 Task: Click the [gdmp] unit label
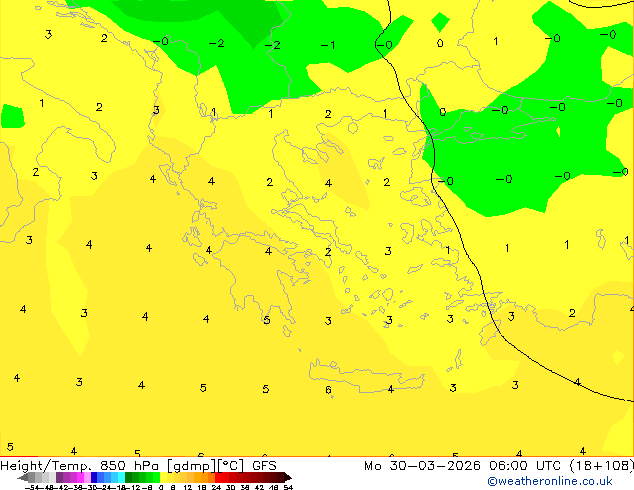click(x=191, y=466)
